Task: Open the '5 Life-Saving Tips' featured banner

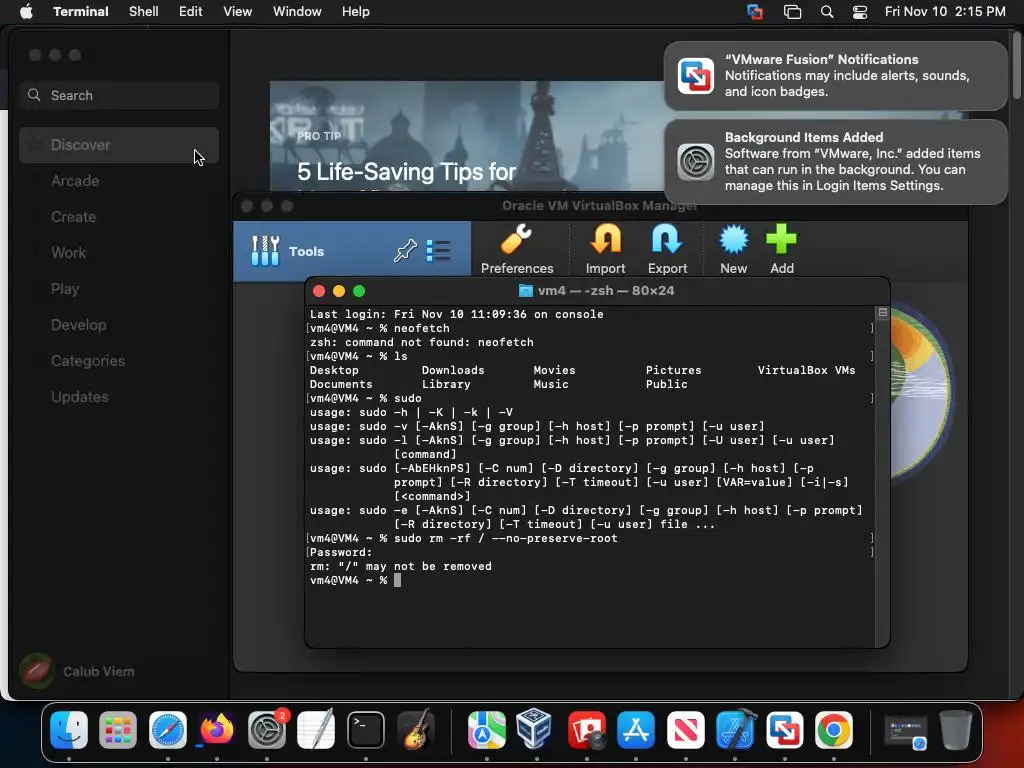Action: click(x=467, y=136)
